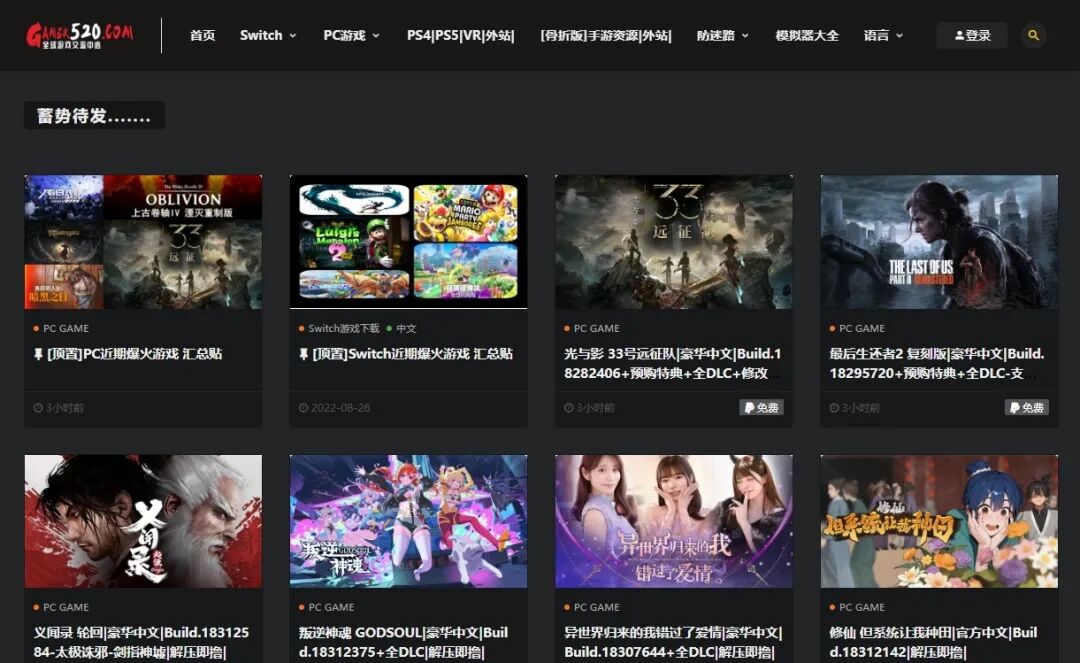Click 3小时前 timestamp on 最后生还者2 card

coord(854,408)
